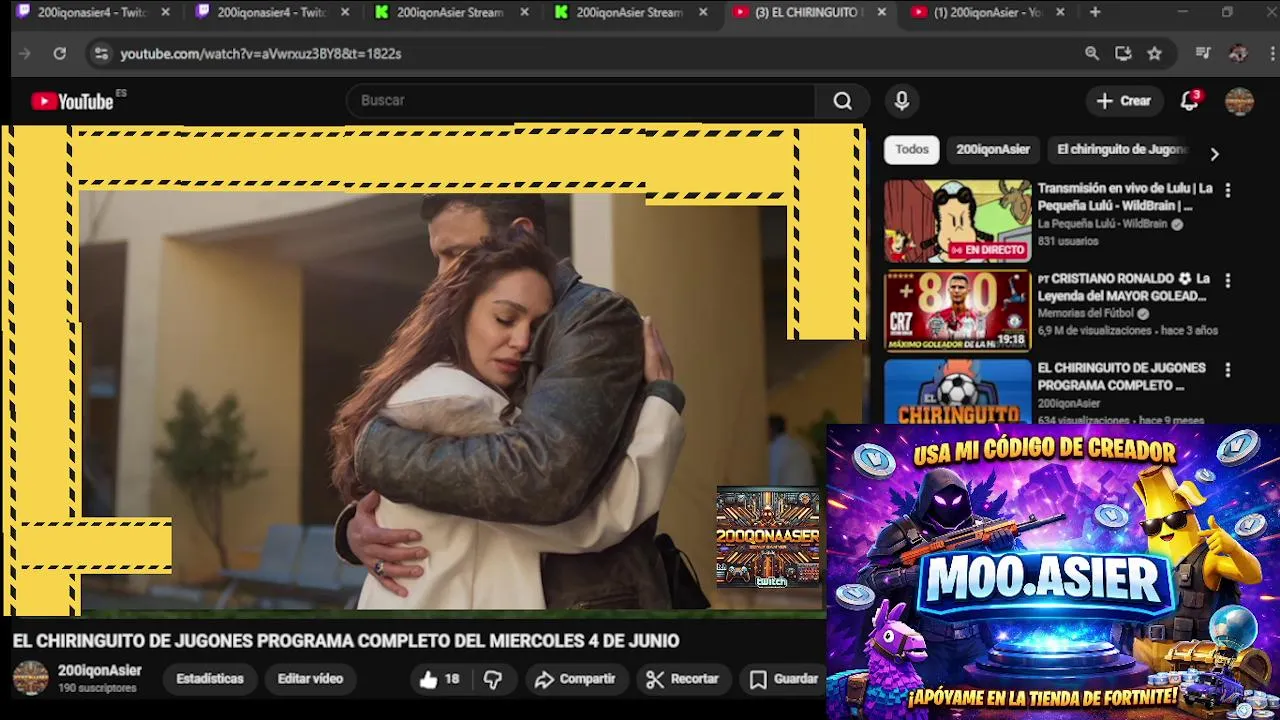1280x720 pixels.
Task: Open 'CRISTIANO RONALDO La Leyenda' video title
Action: pyautogui.click(x=1124, y=287)
